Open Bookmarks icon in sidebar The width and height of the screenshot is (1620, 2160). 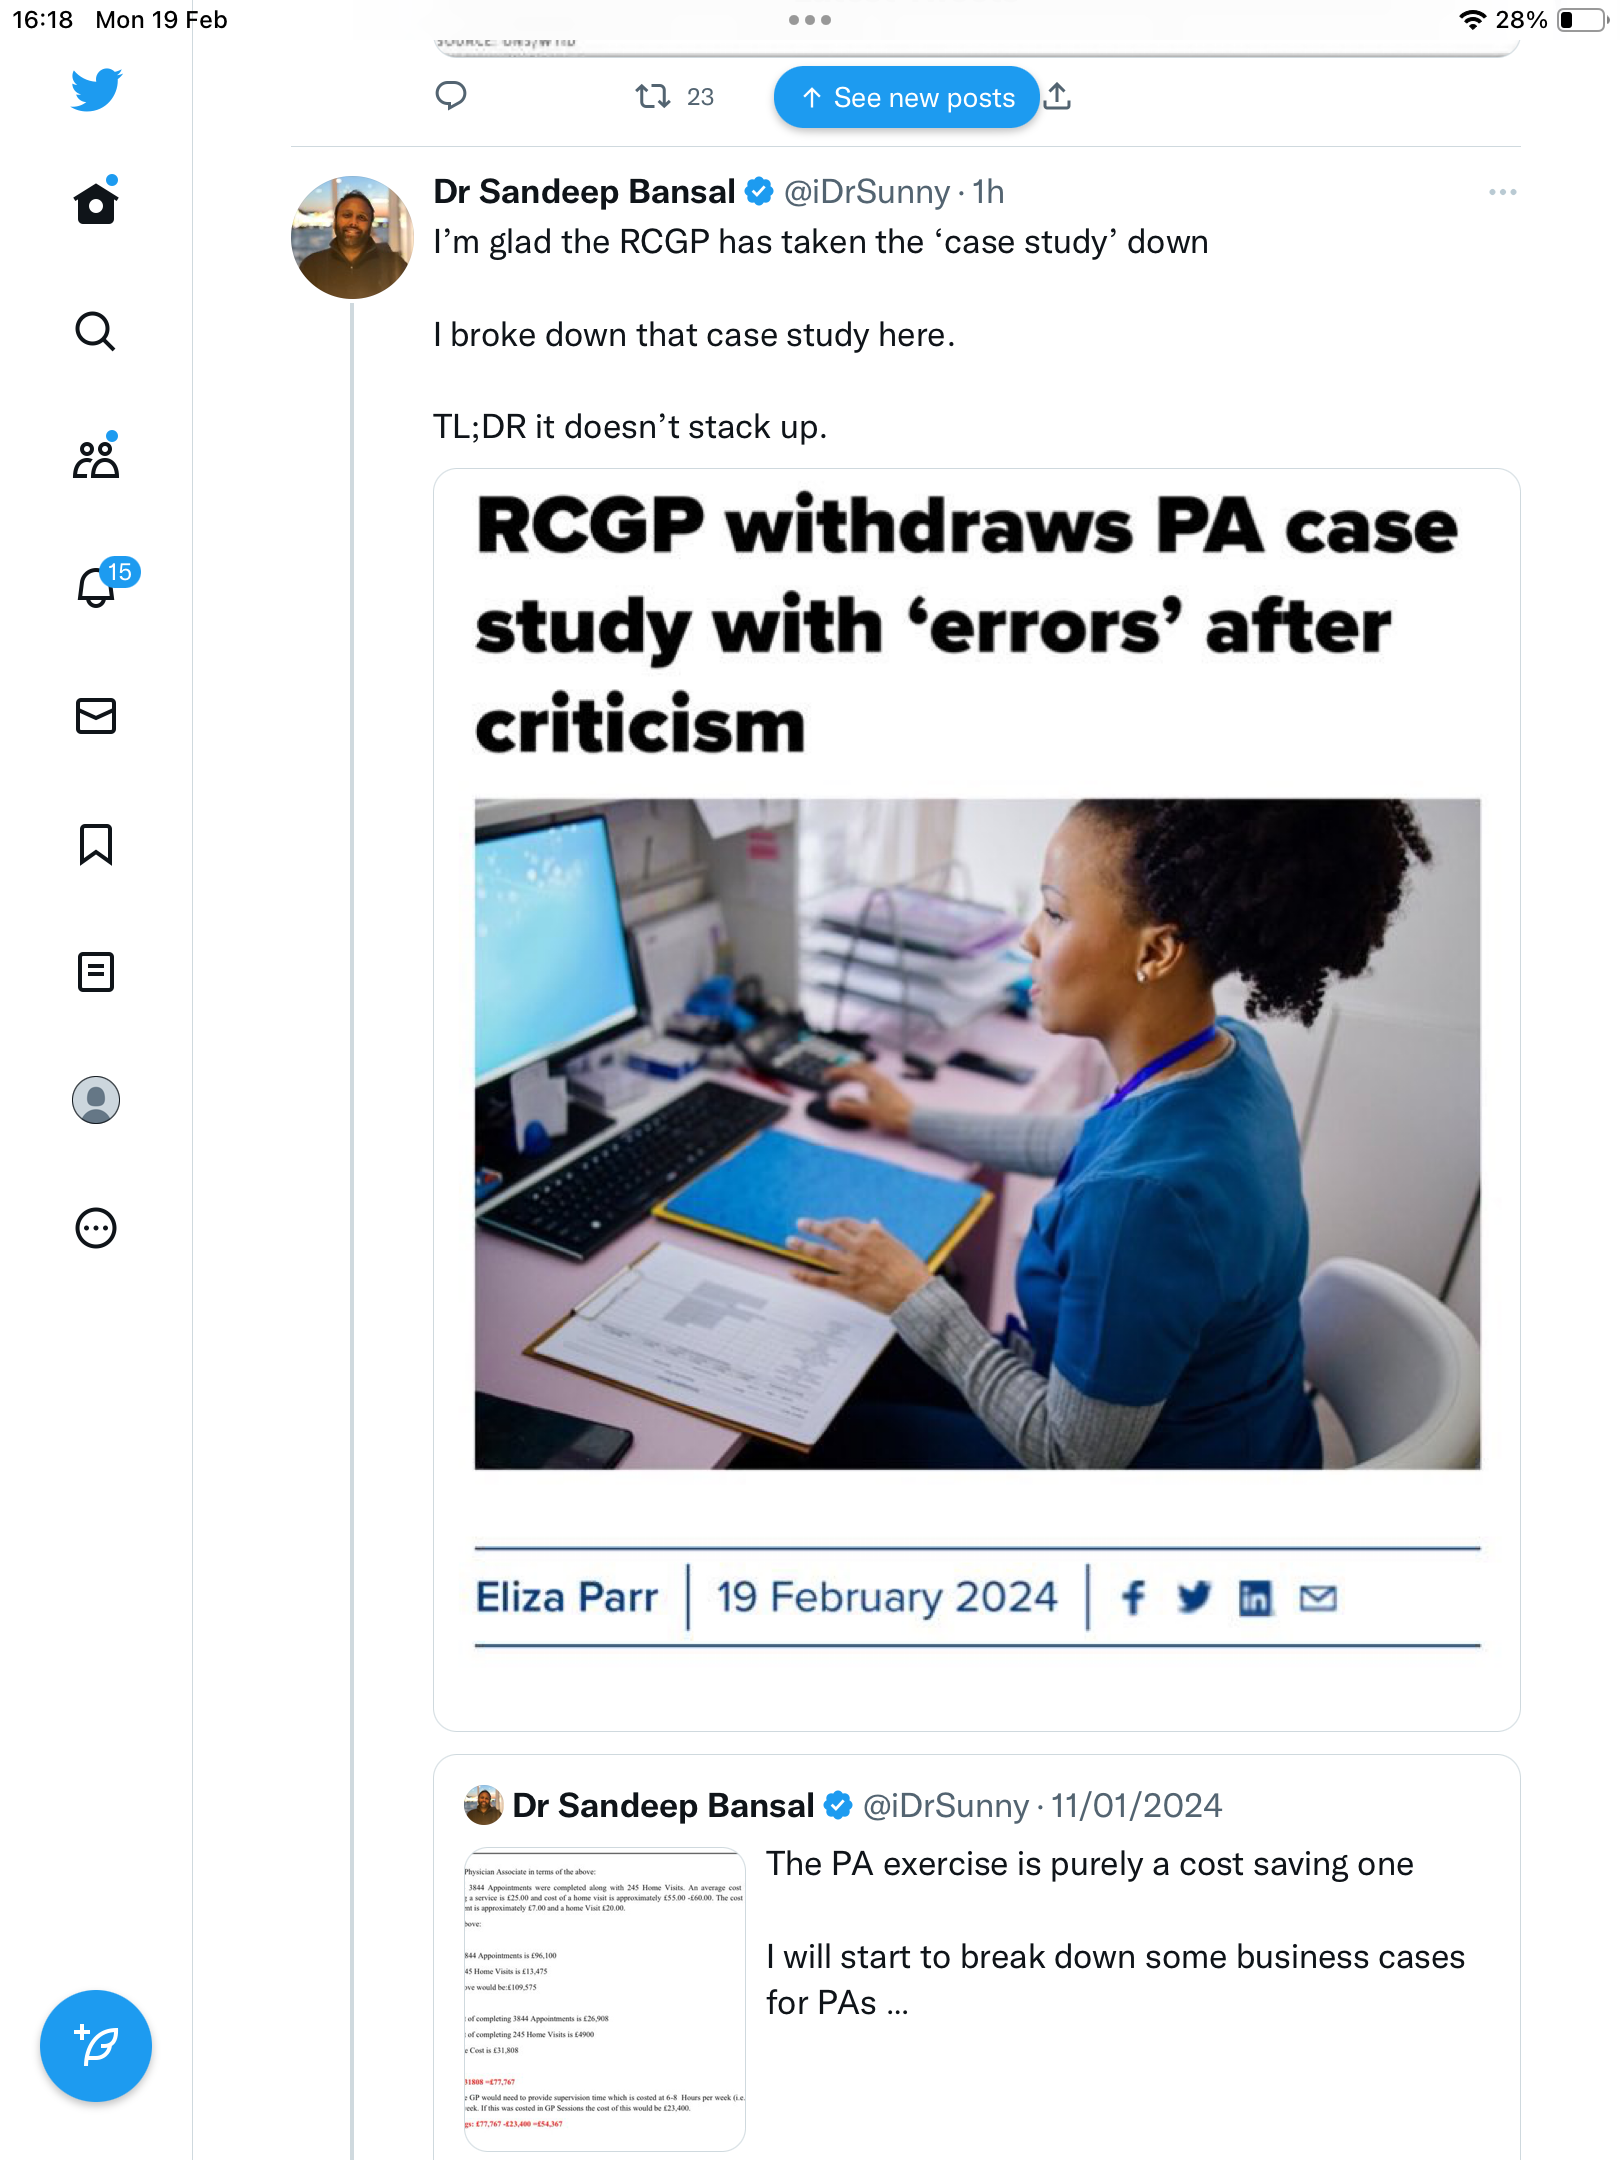click(96, 844)
